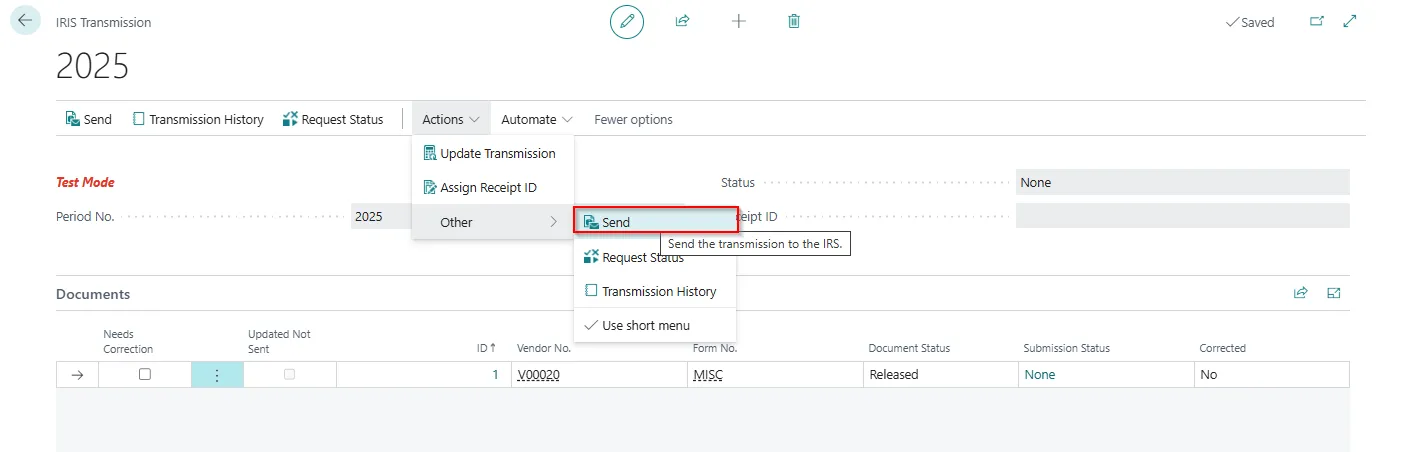Click the back arrow button
The width and height of the screenshot is (1416, 452).
25,21
